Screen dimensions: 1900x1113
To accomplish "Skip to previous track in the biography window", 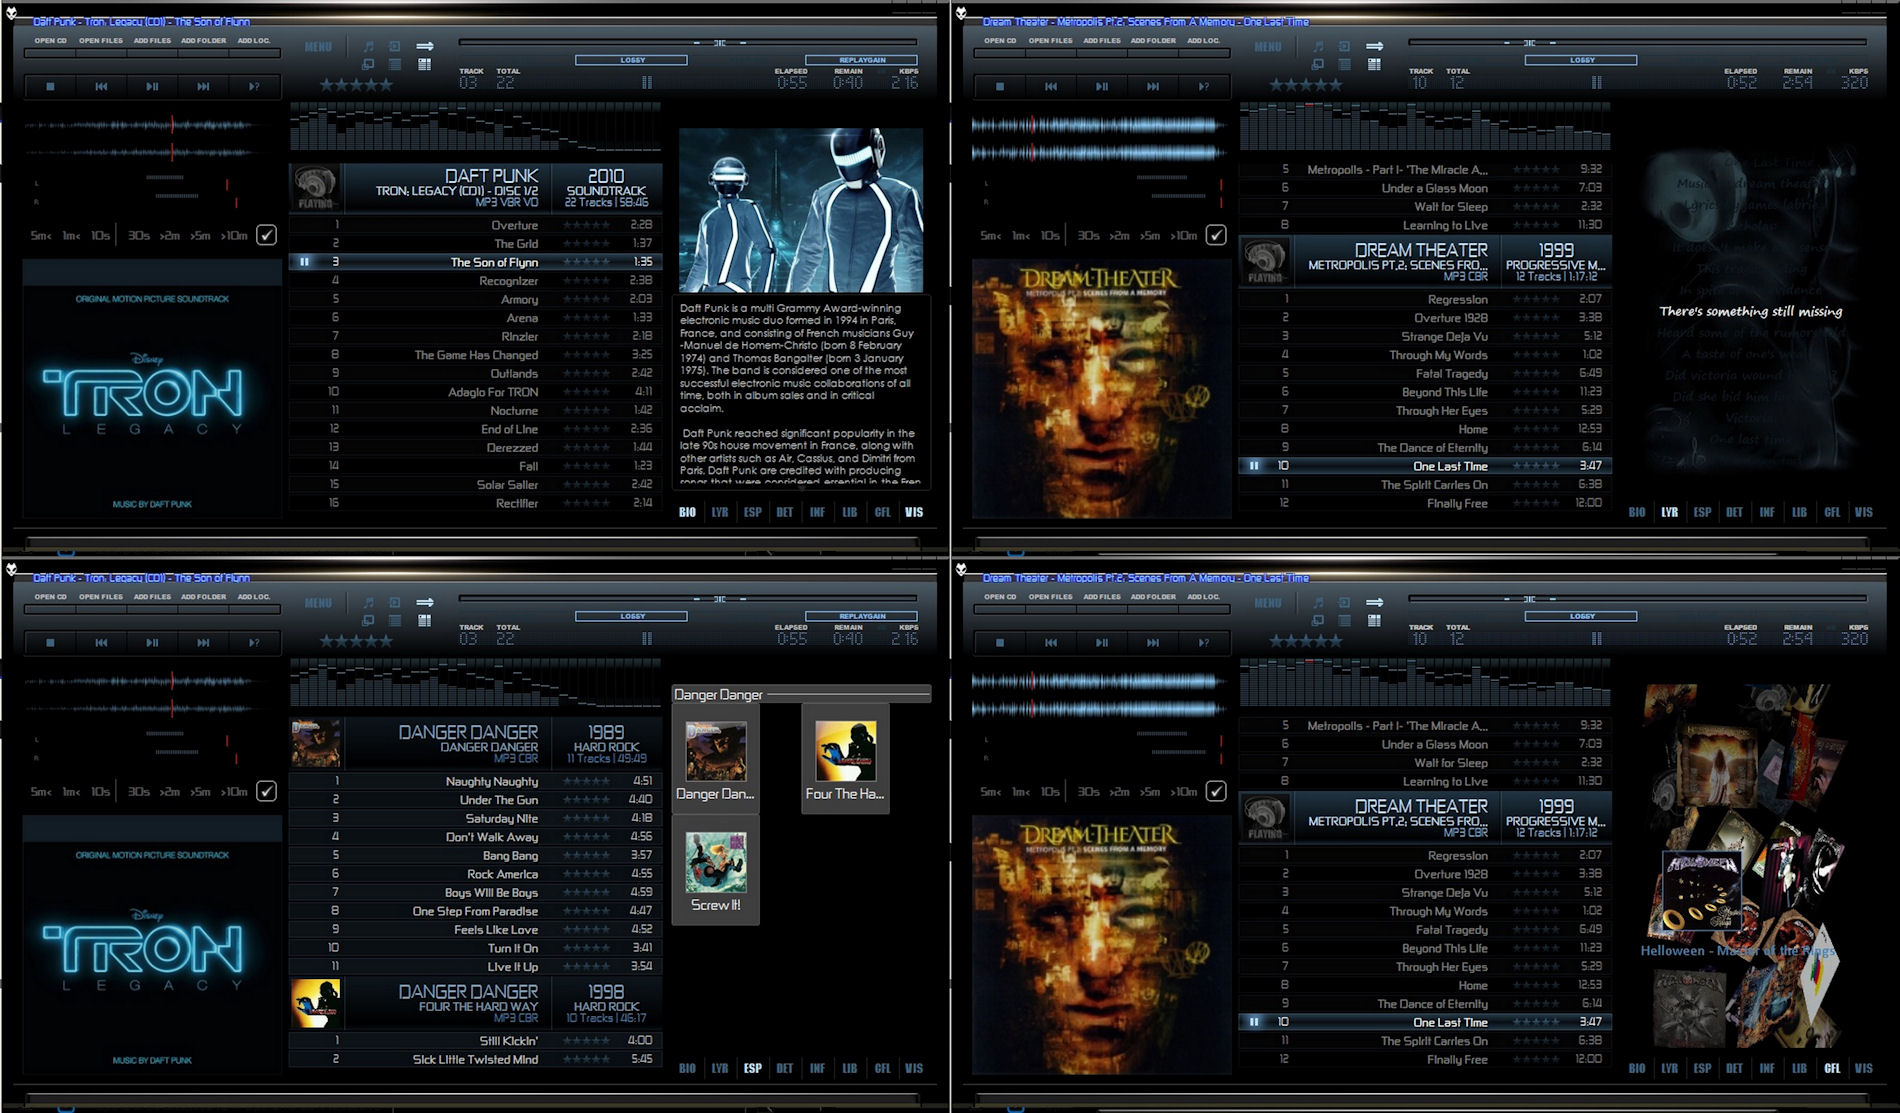I will pos(101,87).
